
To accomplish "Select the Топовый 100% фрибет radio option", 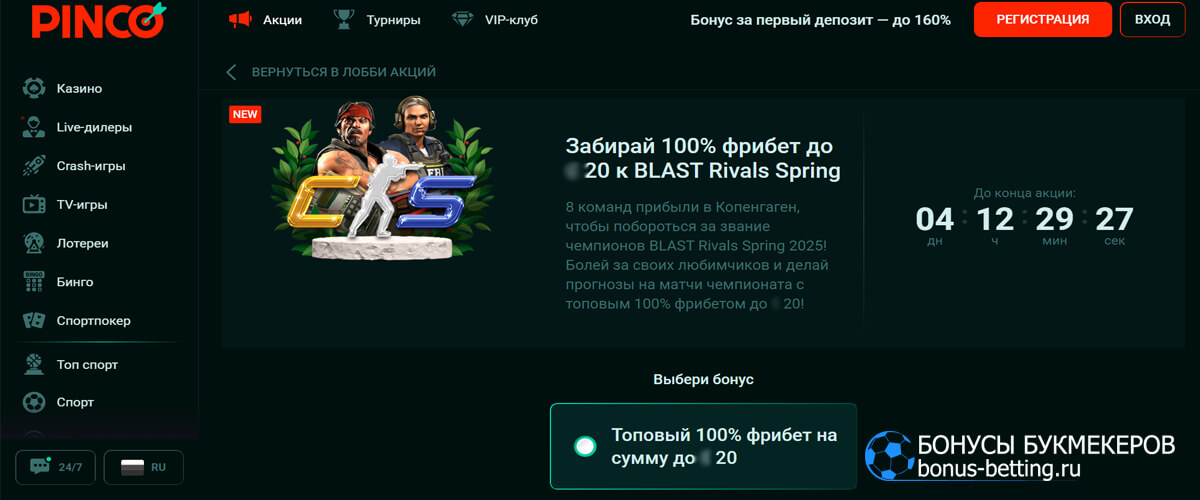I will [585, 446].
